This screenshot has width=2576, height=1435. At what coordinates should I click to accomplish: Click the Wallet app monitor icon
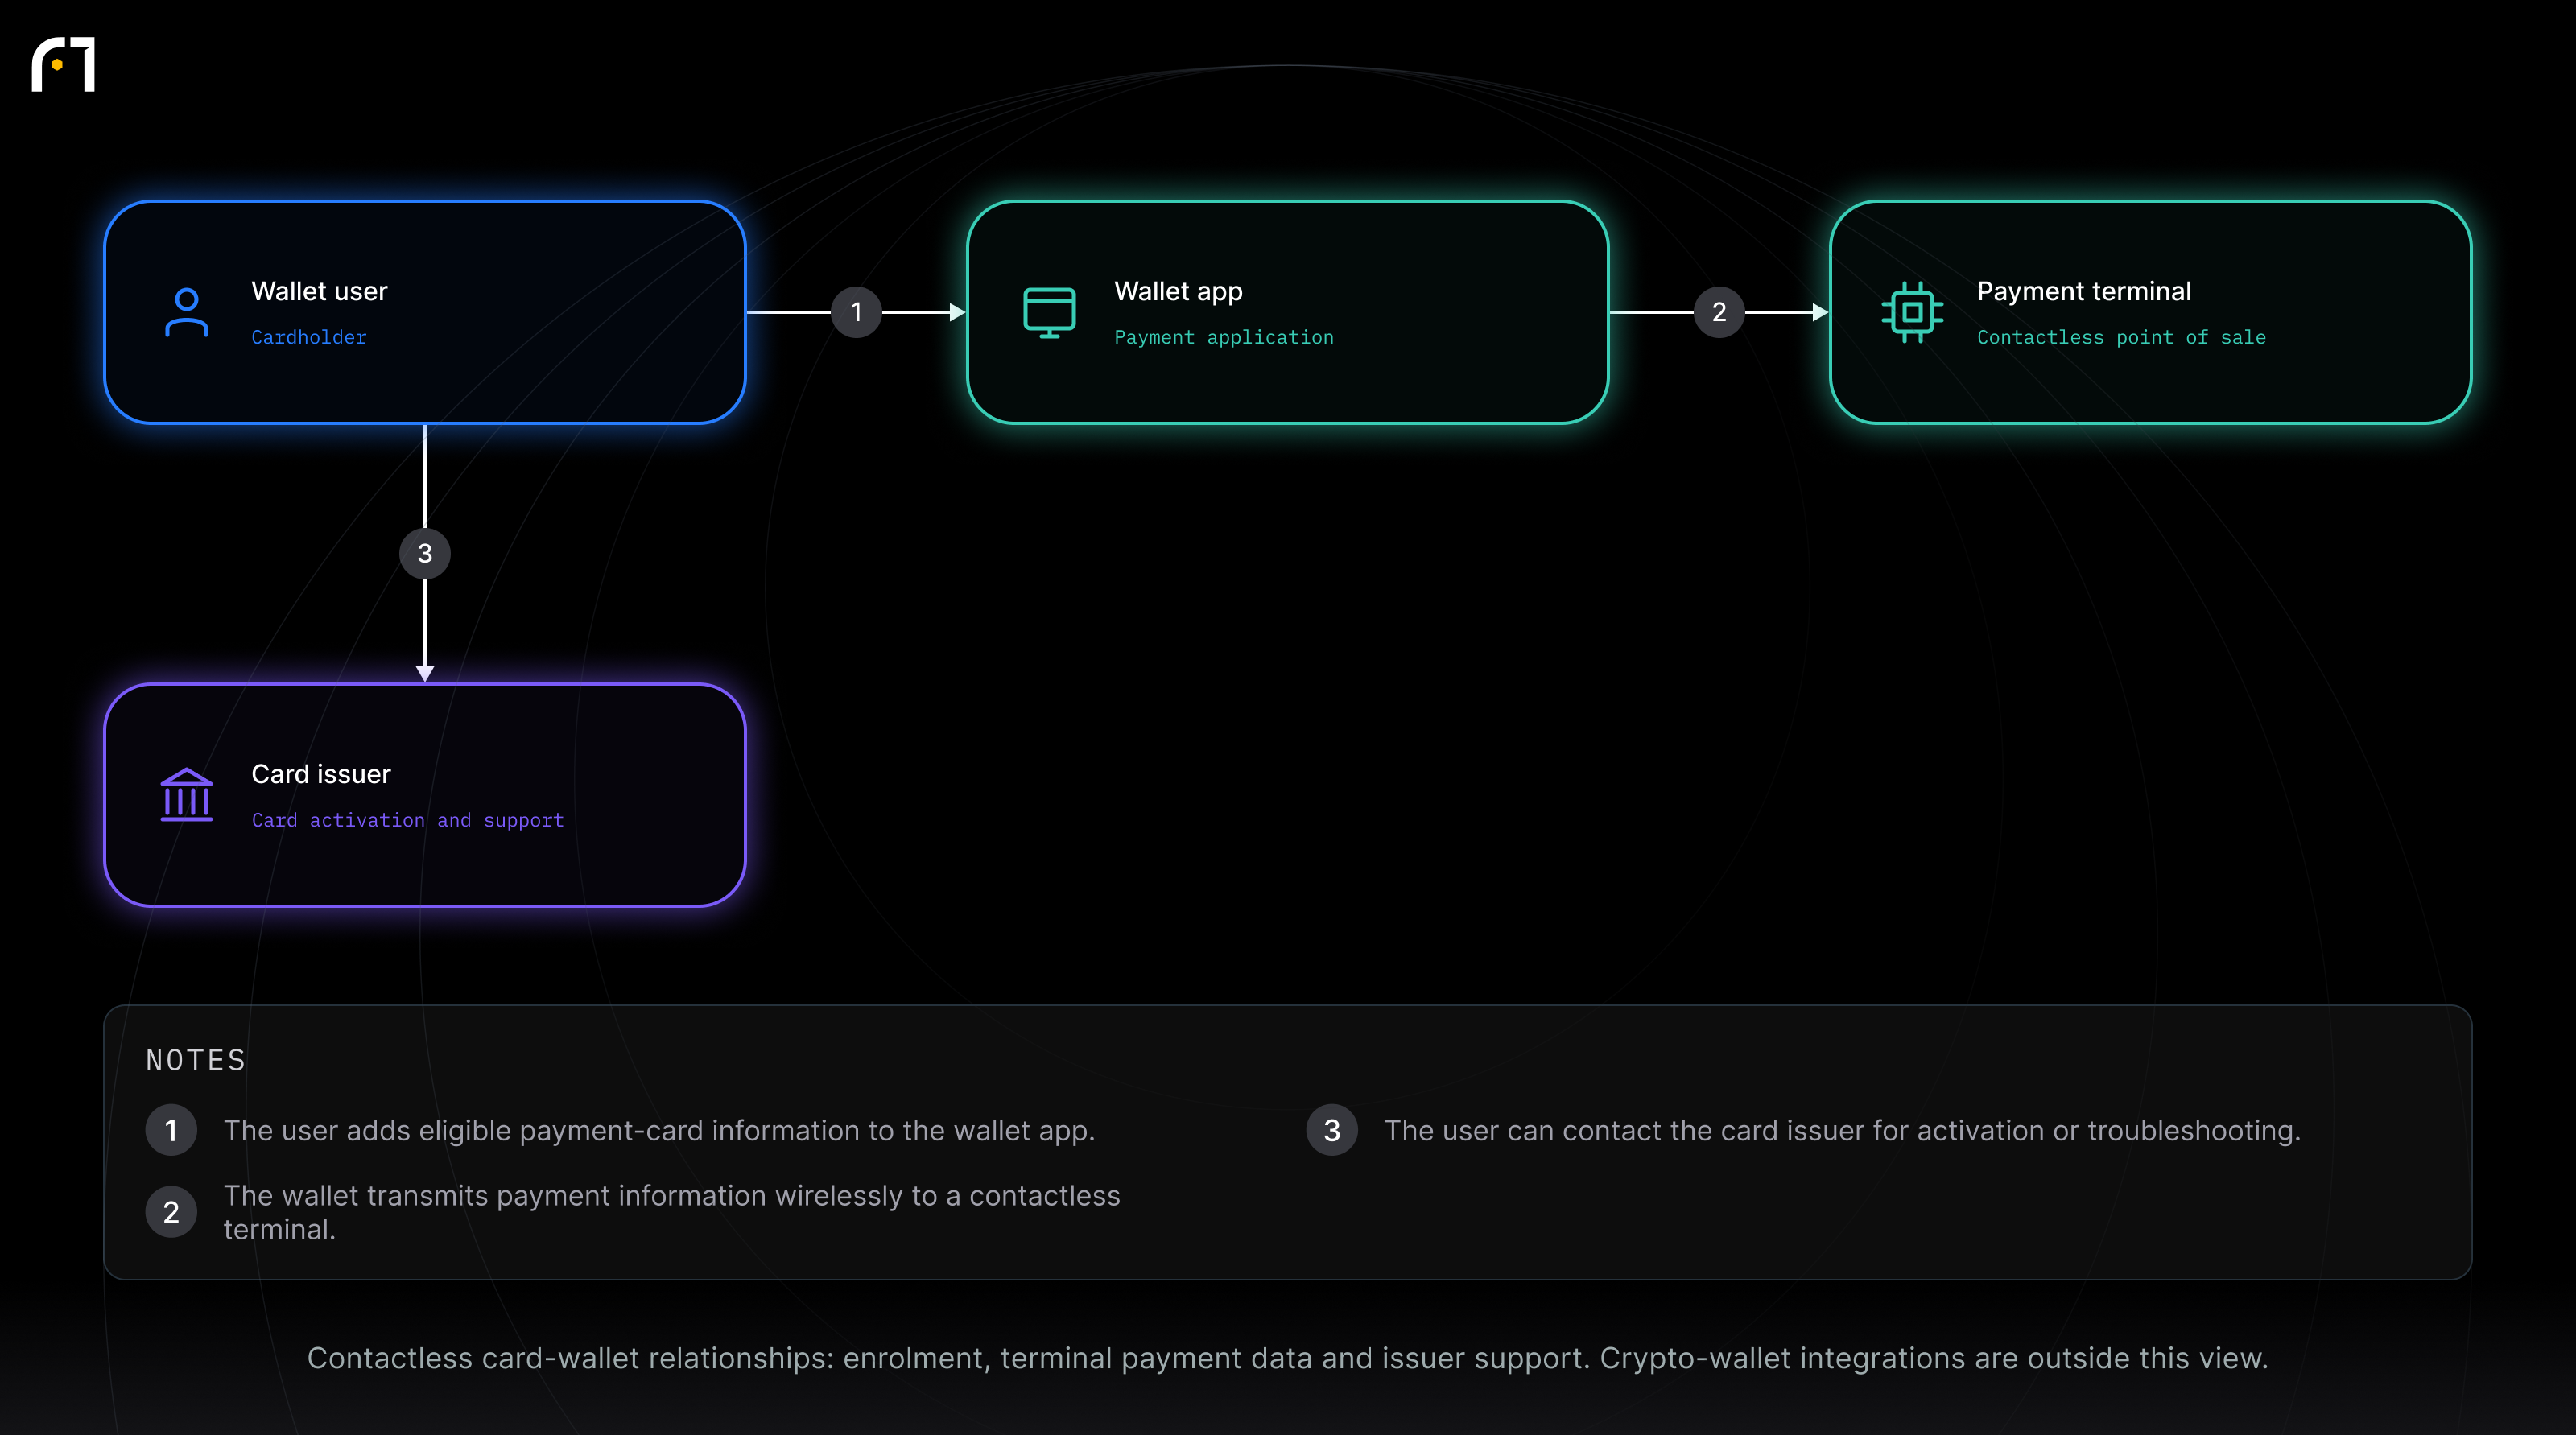pos(1049,312)
